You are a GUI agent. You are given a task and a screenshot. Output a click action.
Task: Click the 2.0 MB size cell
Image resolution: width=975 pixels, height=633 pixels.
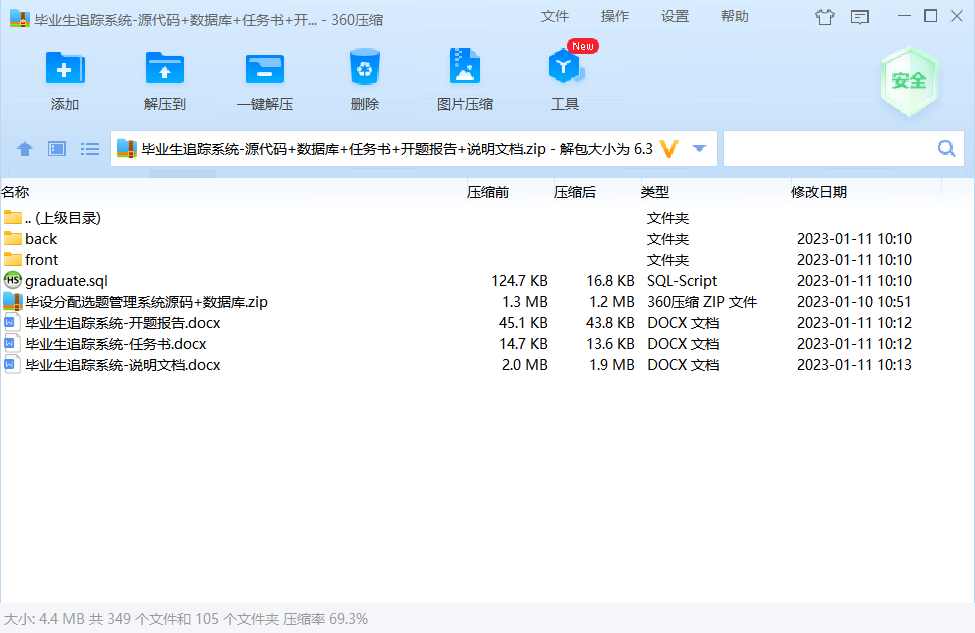pyautogui.click(x=525, y=365)
